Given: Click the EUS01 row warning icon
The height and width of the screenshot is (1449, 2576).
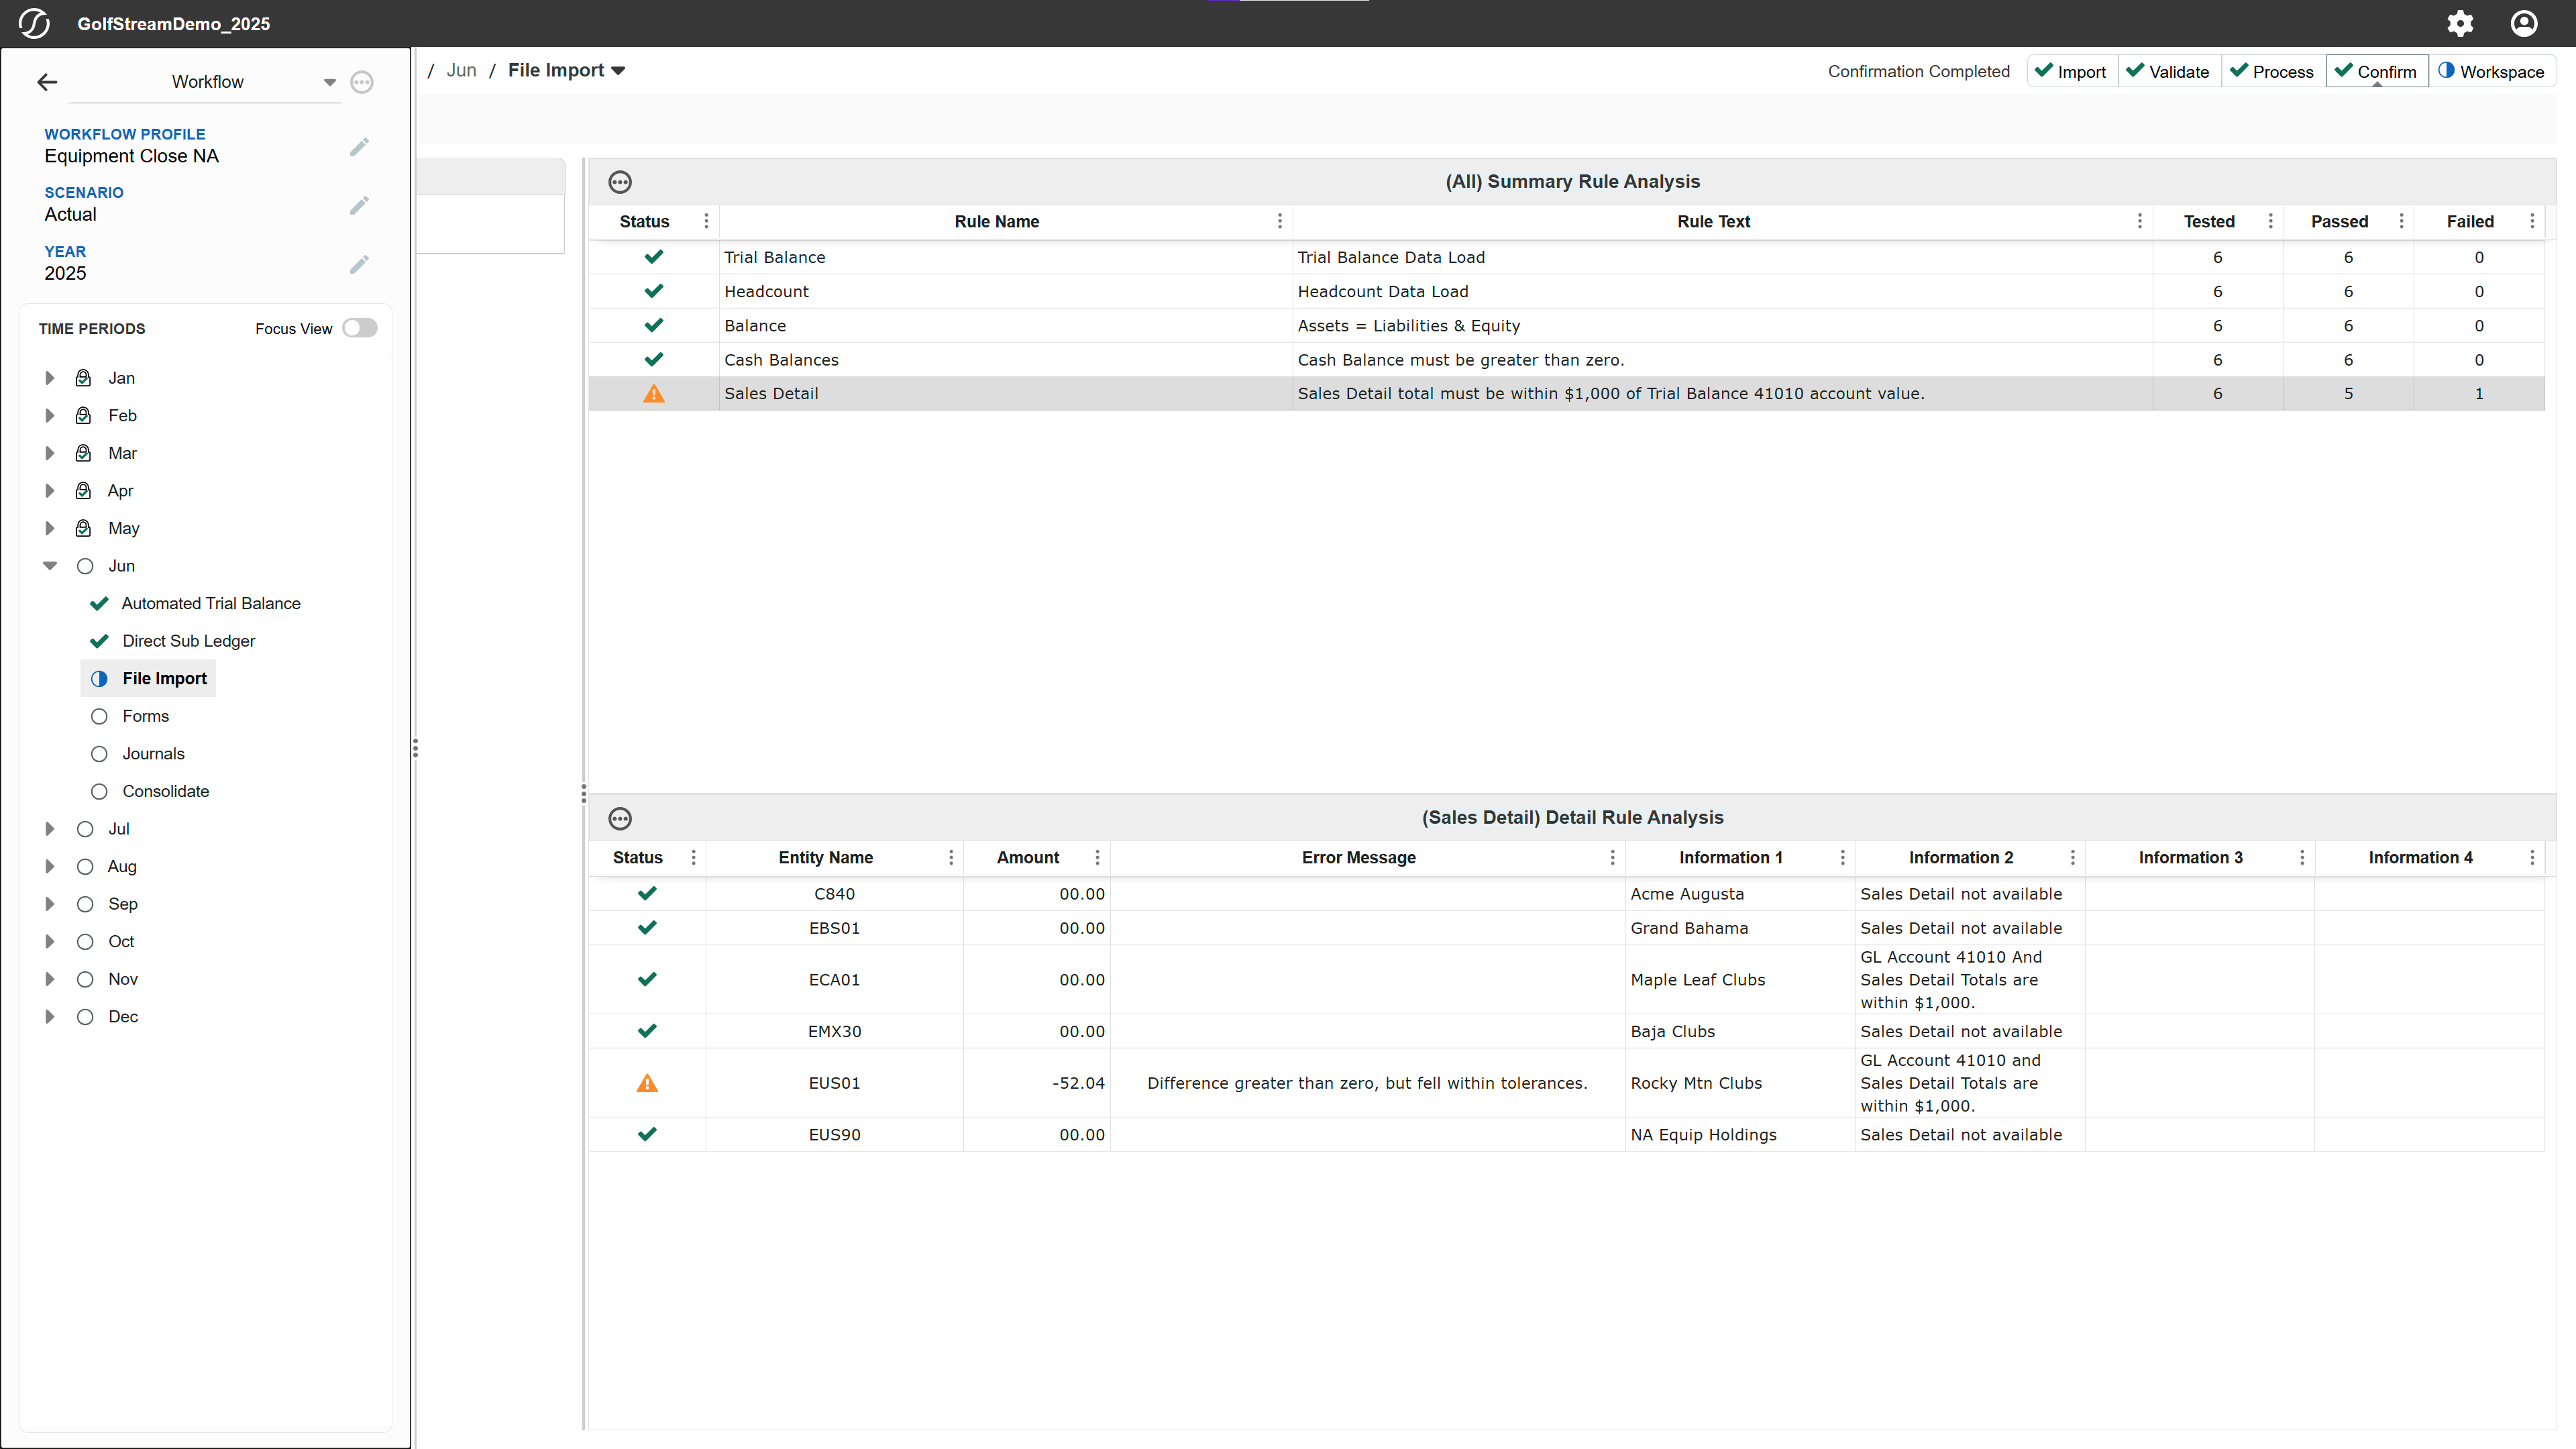Looking at the screenshot, I should [647, 1083].
